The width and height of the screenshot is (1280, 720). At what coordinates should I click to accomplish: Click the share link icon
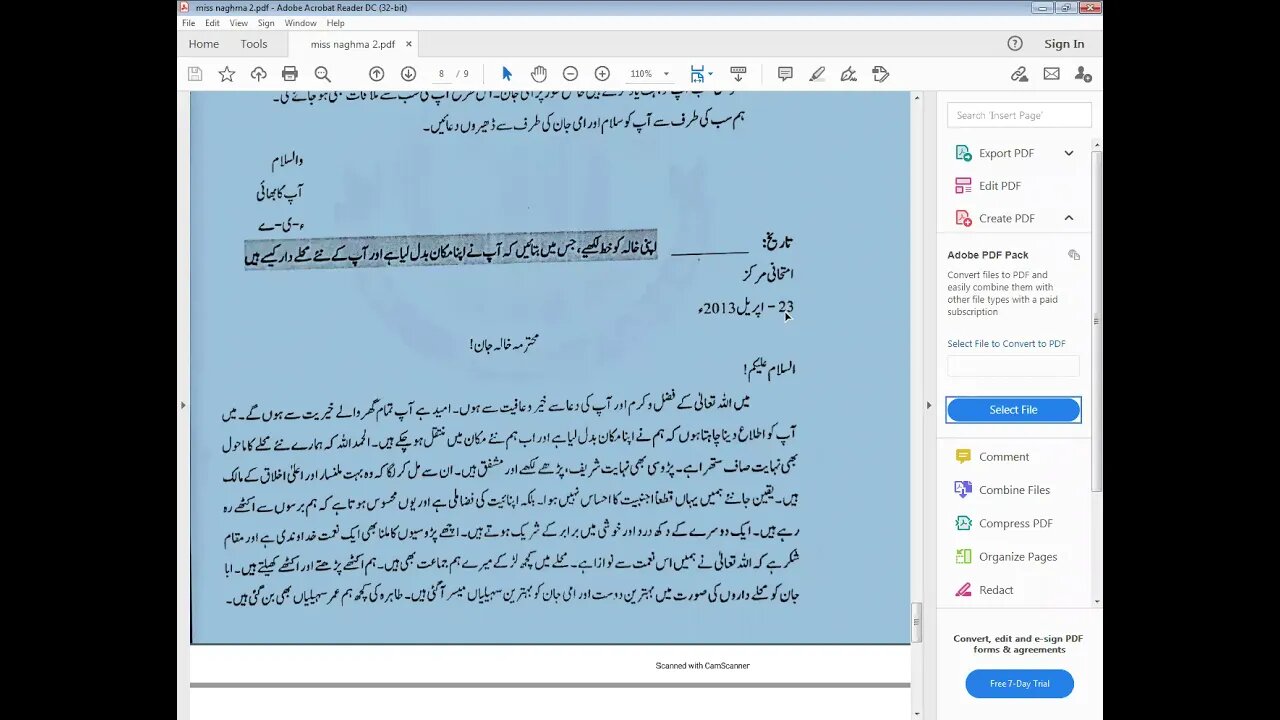[x=1019, y=74]
